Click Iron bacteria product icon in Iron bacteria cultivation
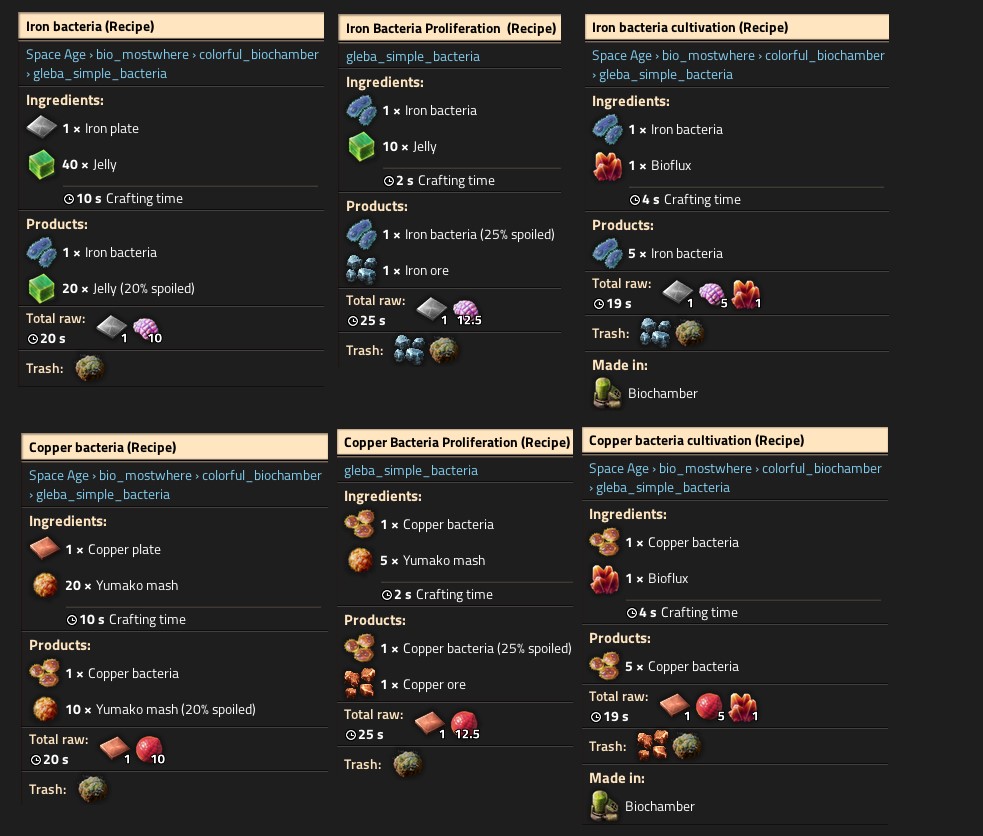This screenshot has width=983, height=836. click(x=607, y=253)
